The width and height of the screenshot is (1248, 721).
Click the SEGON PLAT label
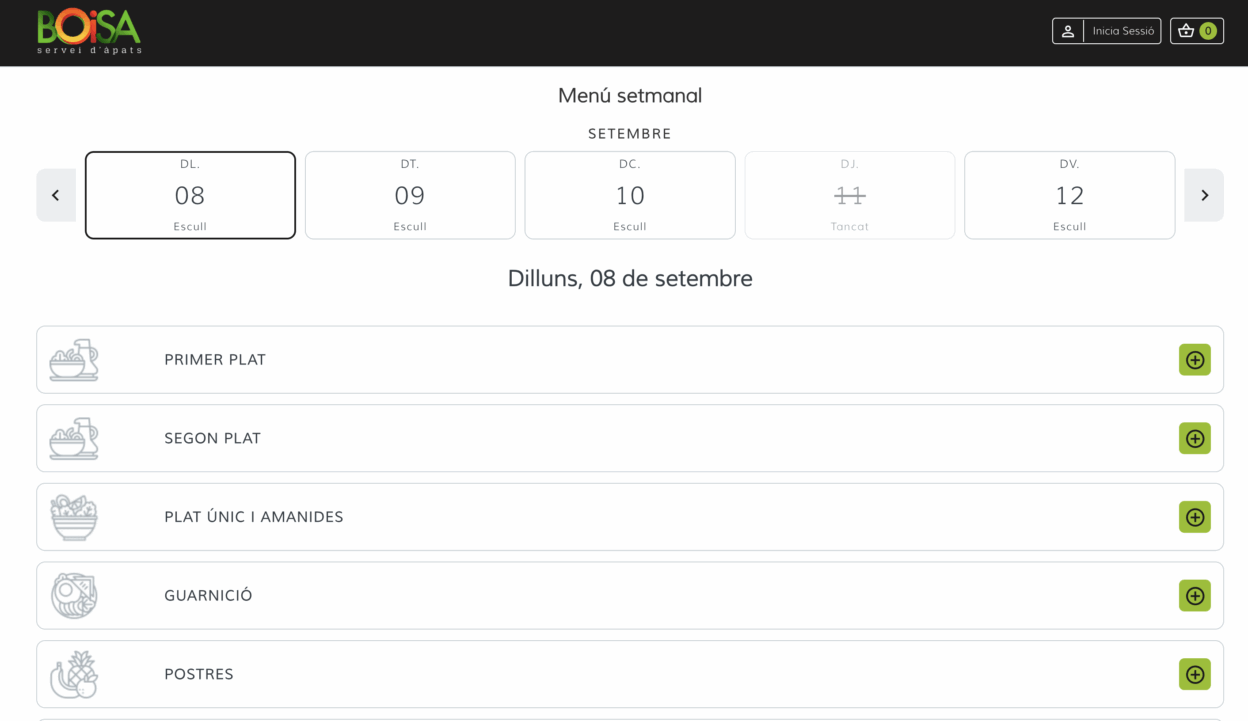pyautogui.click(x=213, y=438)
